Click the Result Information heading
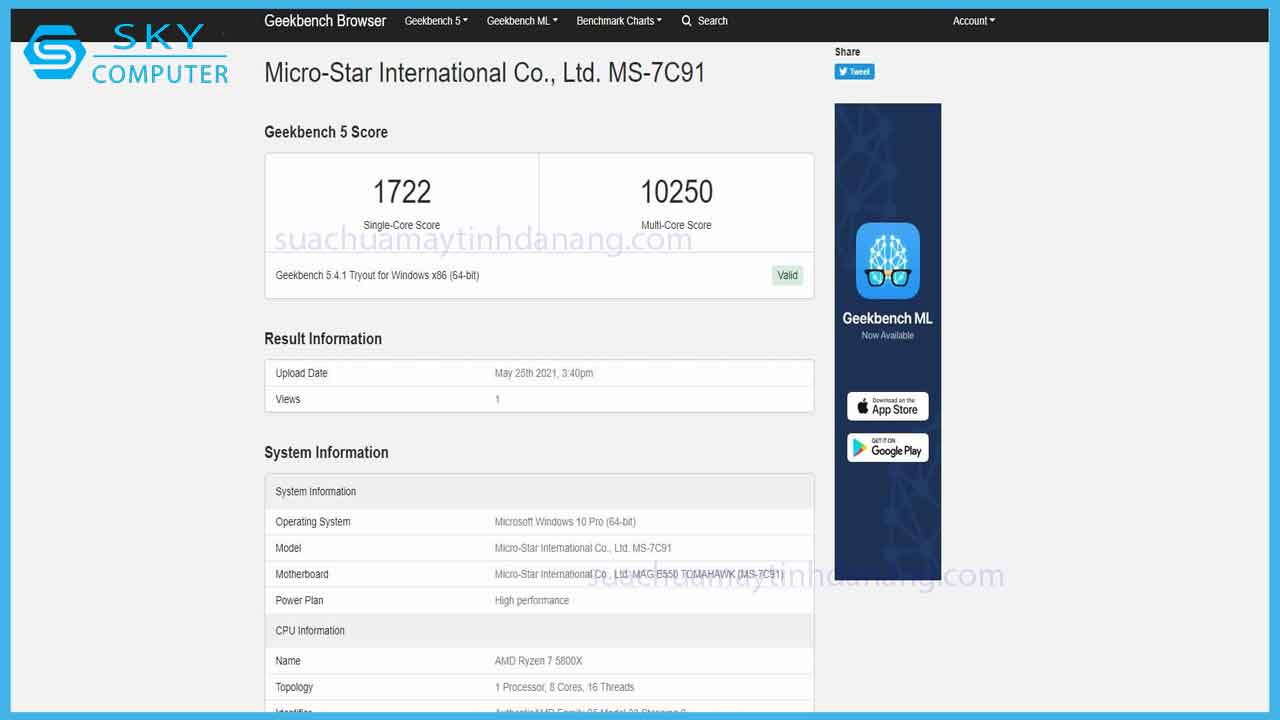 pos(323,339)
